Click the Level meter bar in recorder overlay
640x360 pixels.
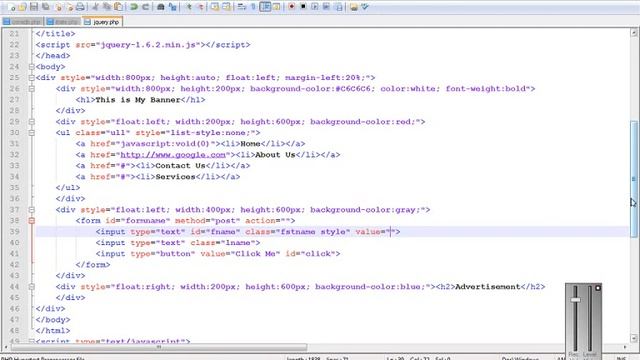590,318
